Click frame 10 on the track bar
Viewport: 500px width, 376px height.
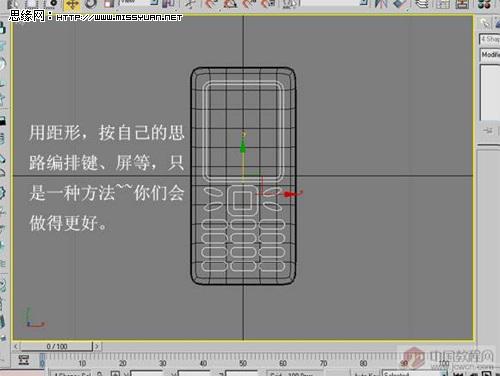pyautogui.click(x=82, y=363)
